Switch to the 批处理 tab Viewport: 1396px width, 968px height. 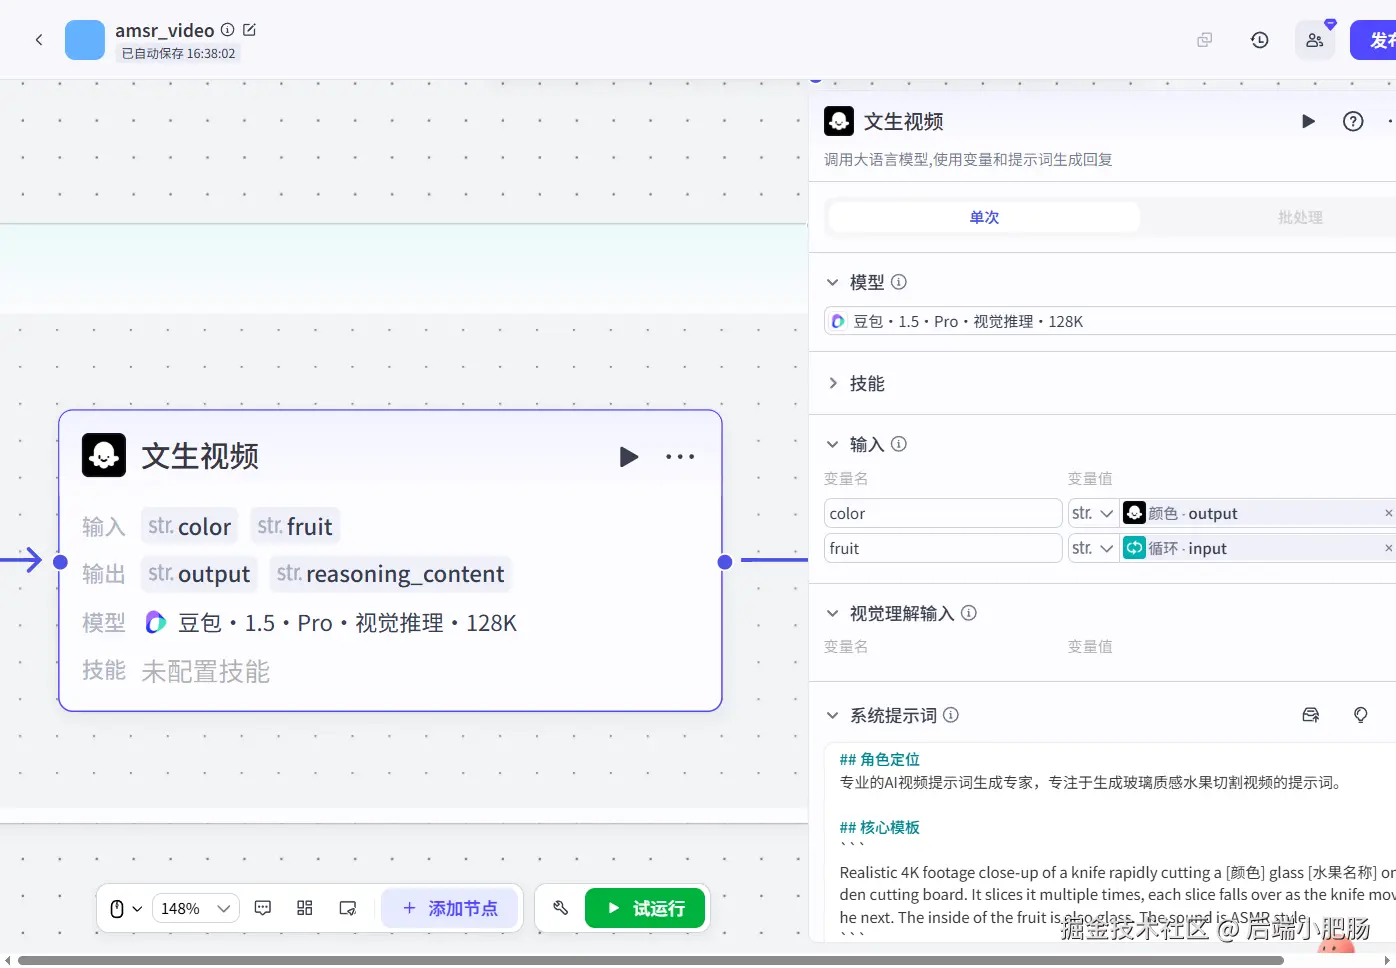point(1300,217)
